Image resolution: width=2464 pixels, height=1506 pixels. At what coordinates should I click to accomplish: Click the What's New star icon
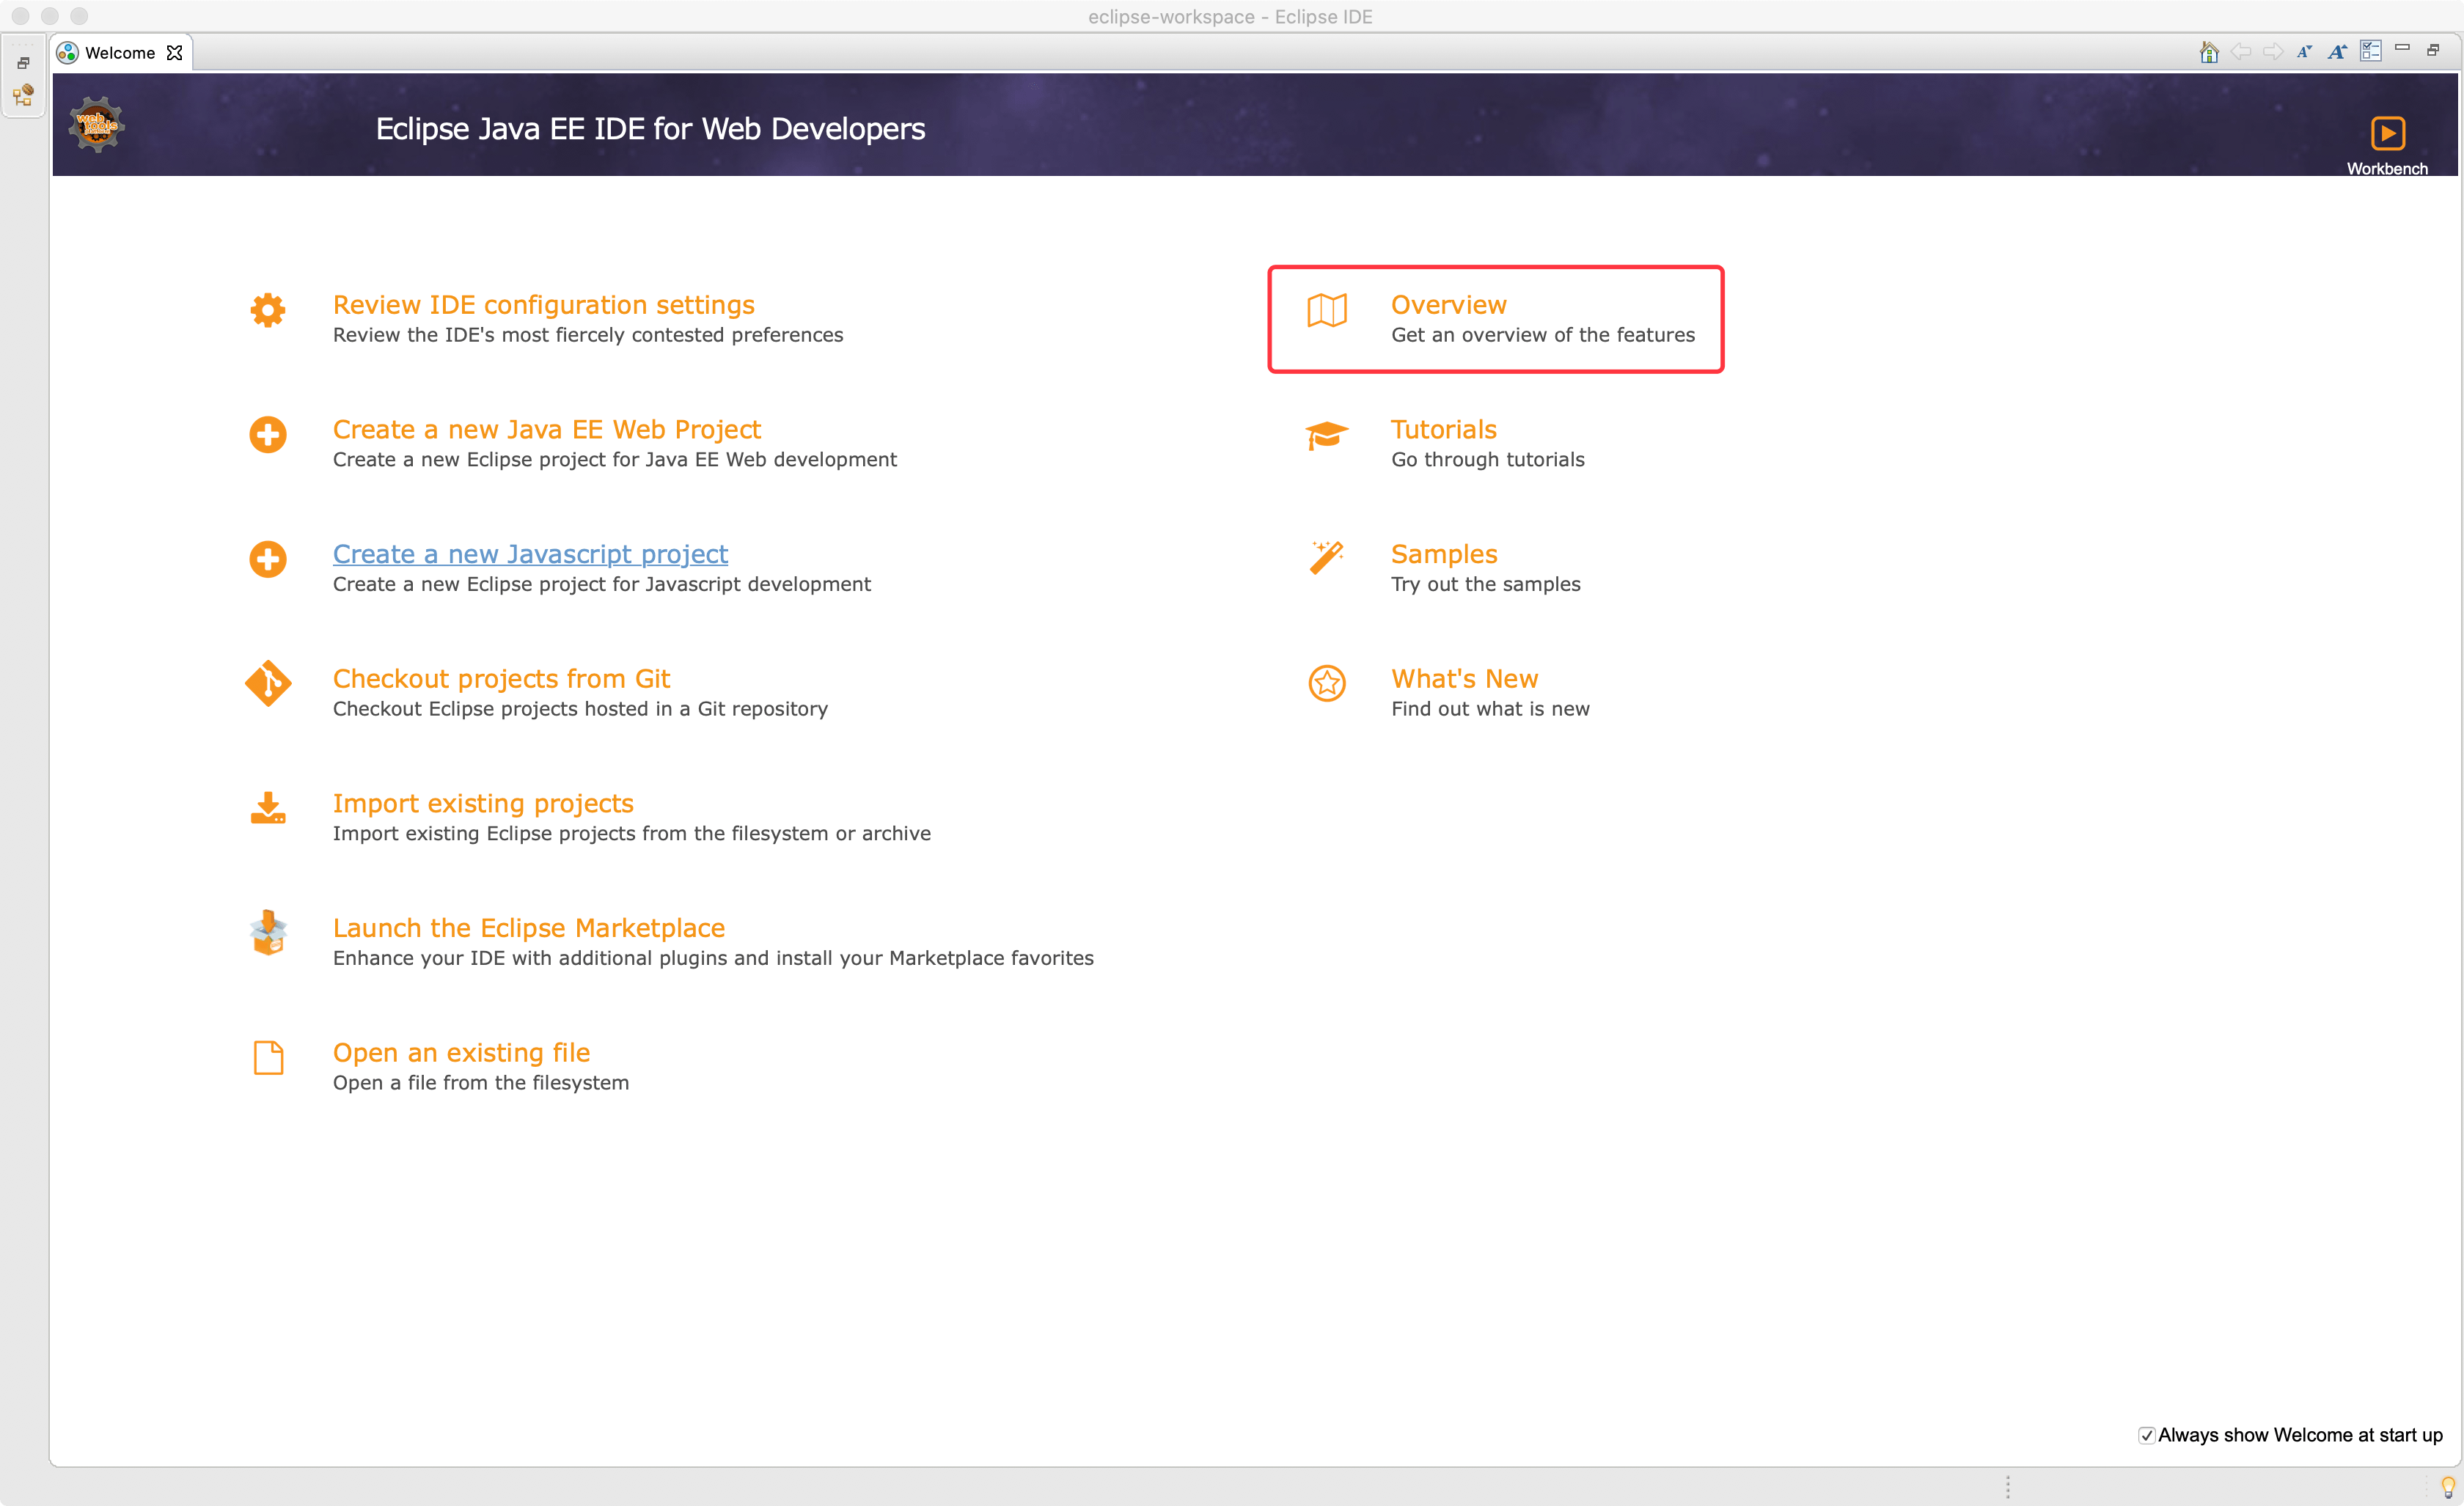click(1327, 684)
